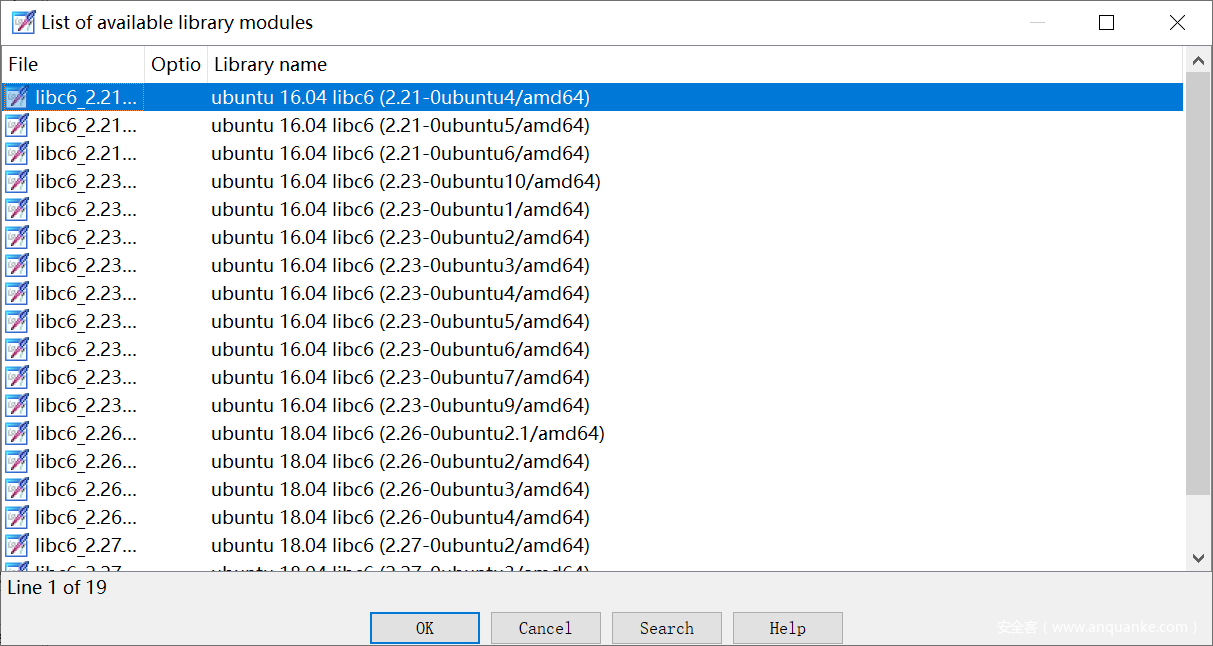Select the libc6 2.23-0ubuntu9 library row
Image resolution: width=1213 pixels, height=646 pixels.
tap(400, 405)
